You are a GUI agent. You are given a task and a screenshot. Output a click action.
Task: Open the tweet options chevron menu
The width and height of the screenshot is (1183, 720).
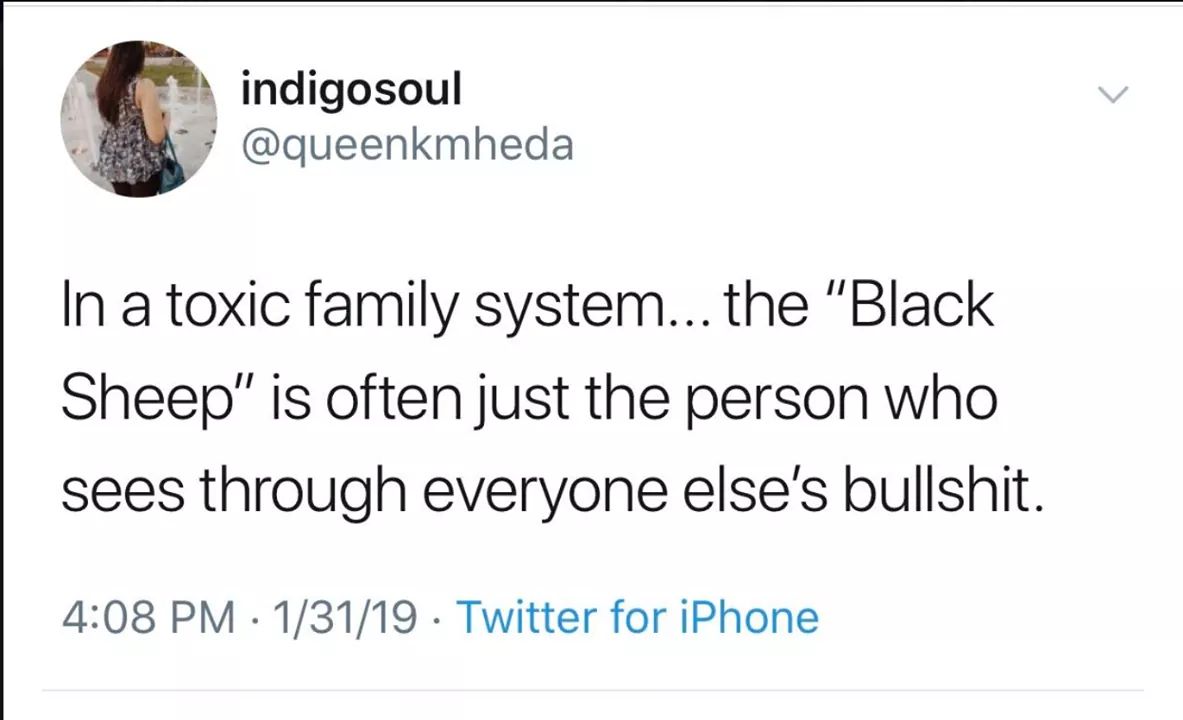point(1113,96)
